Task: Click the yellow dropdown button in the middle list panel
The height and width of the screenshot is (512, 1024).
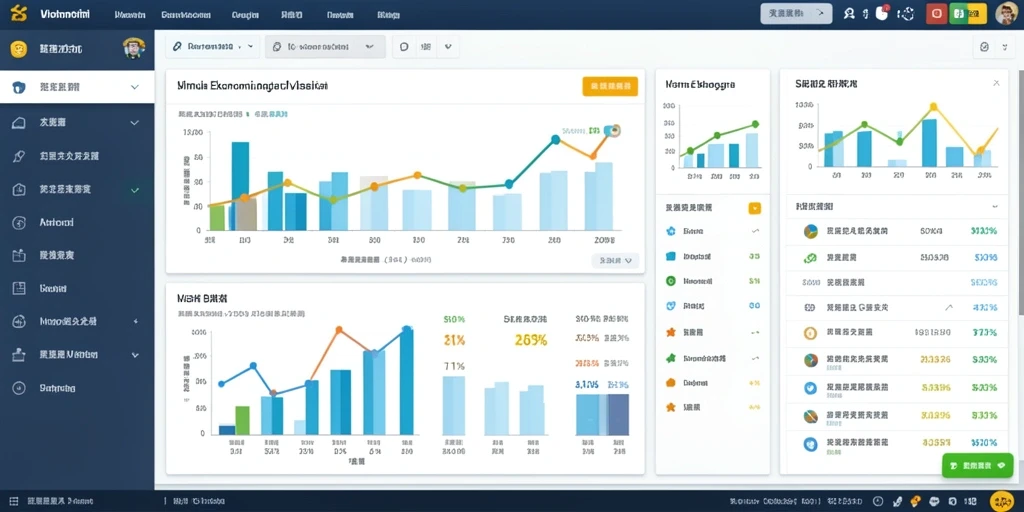Action: [754, 208]
